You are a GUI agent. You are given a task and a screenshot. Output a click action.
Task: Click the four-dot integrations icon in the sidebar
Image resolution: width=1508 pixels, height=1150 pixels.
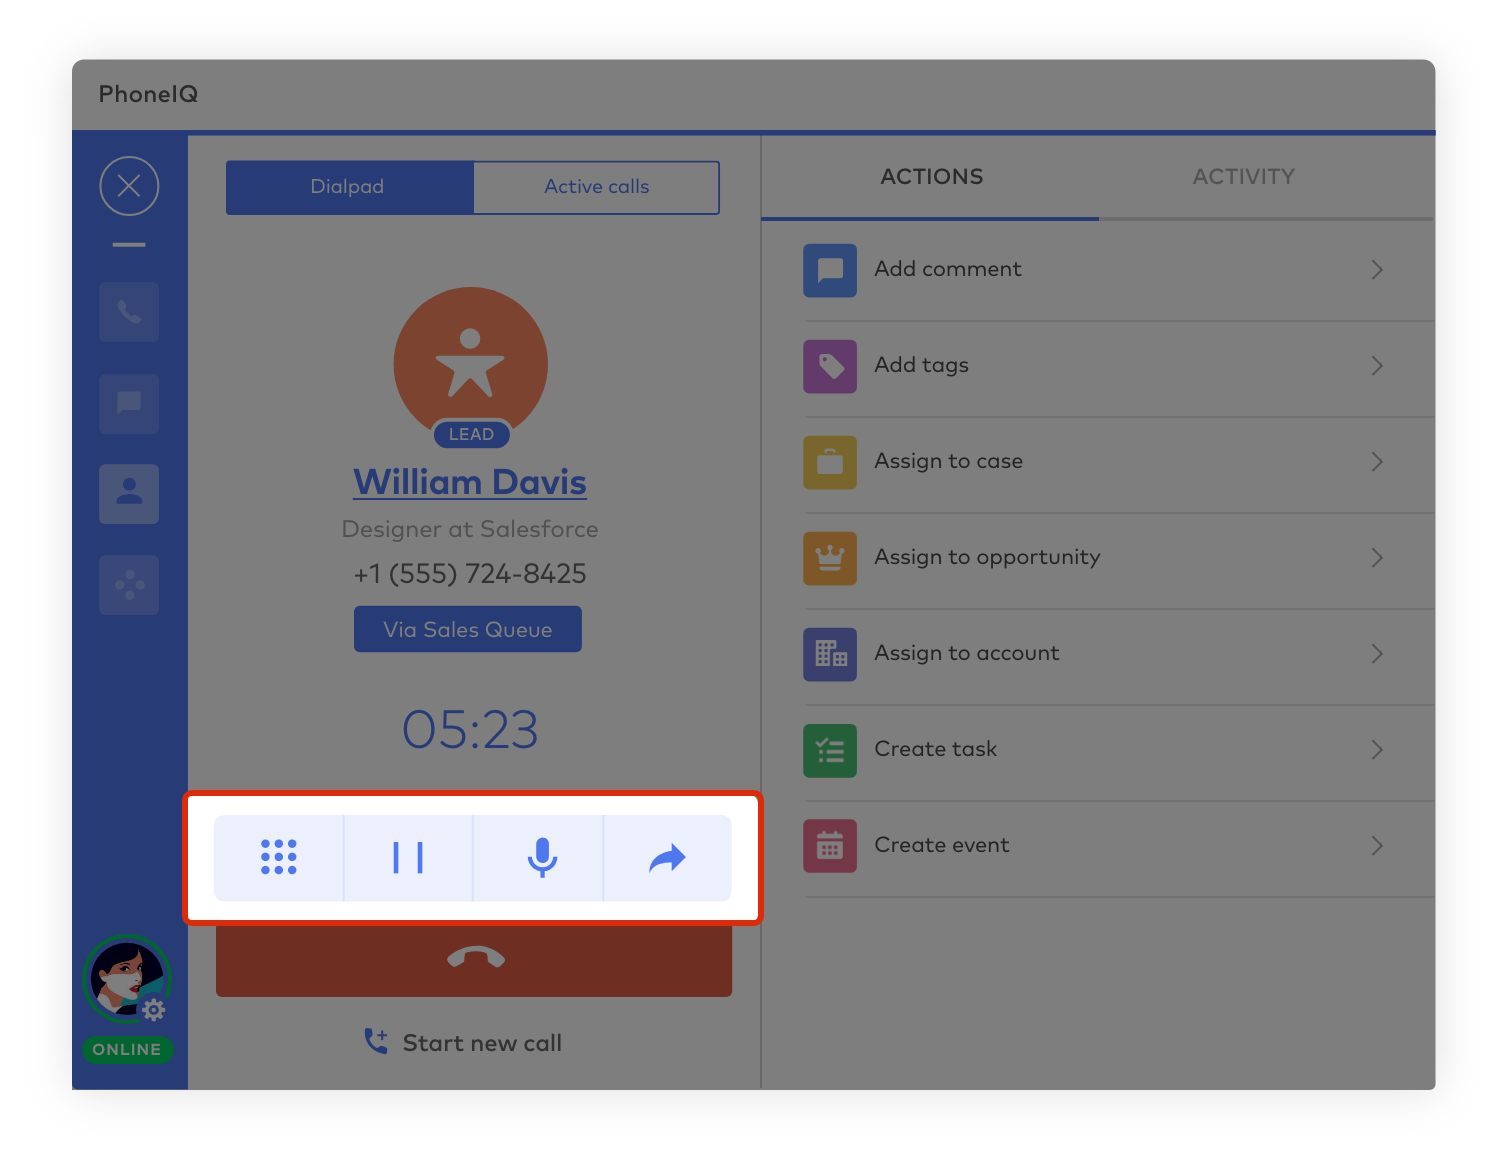[x=129, y=585]
